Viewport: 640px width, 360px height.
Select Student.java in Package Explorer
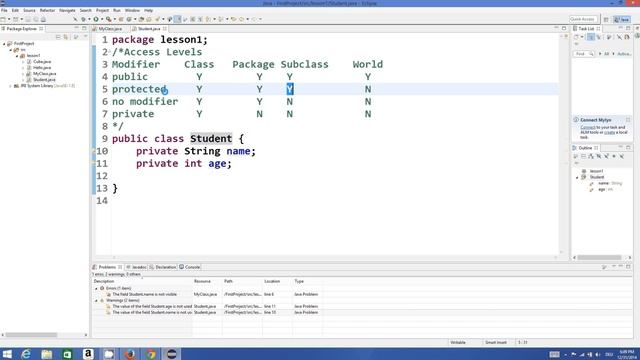click(x=44, y=80)
